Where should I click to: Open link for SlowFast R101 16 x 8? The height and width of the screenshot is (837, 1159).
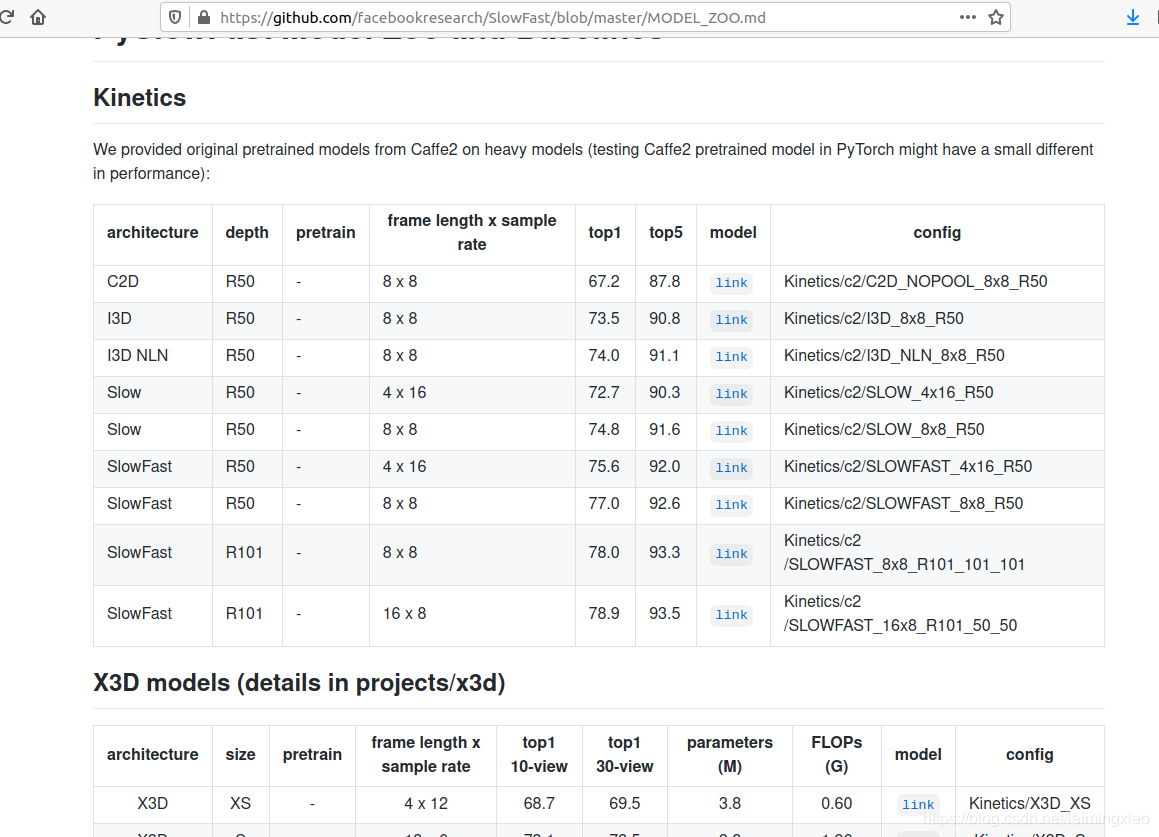(731, 615)
